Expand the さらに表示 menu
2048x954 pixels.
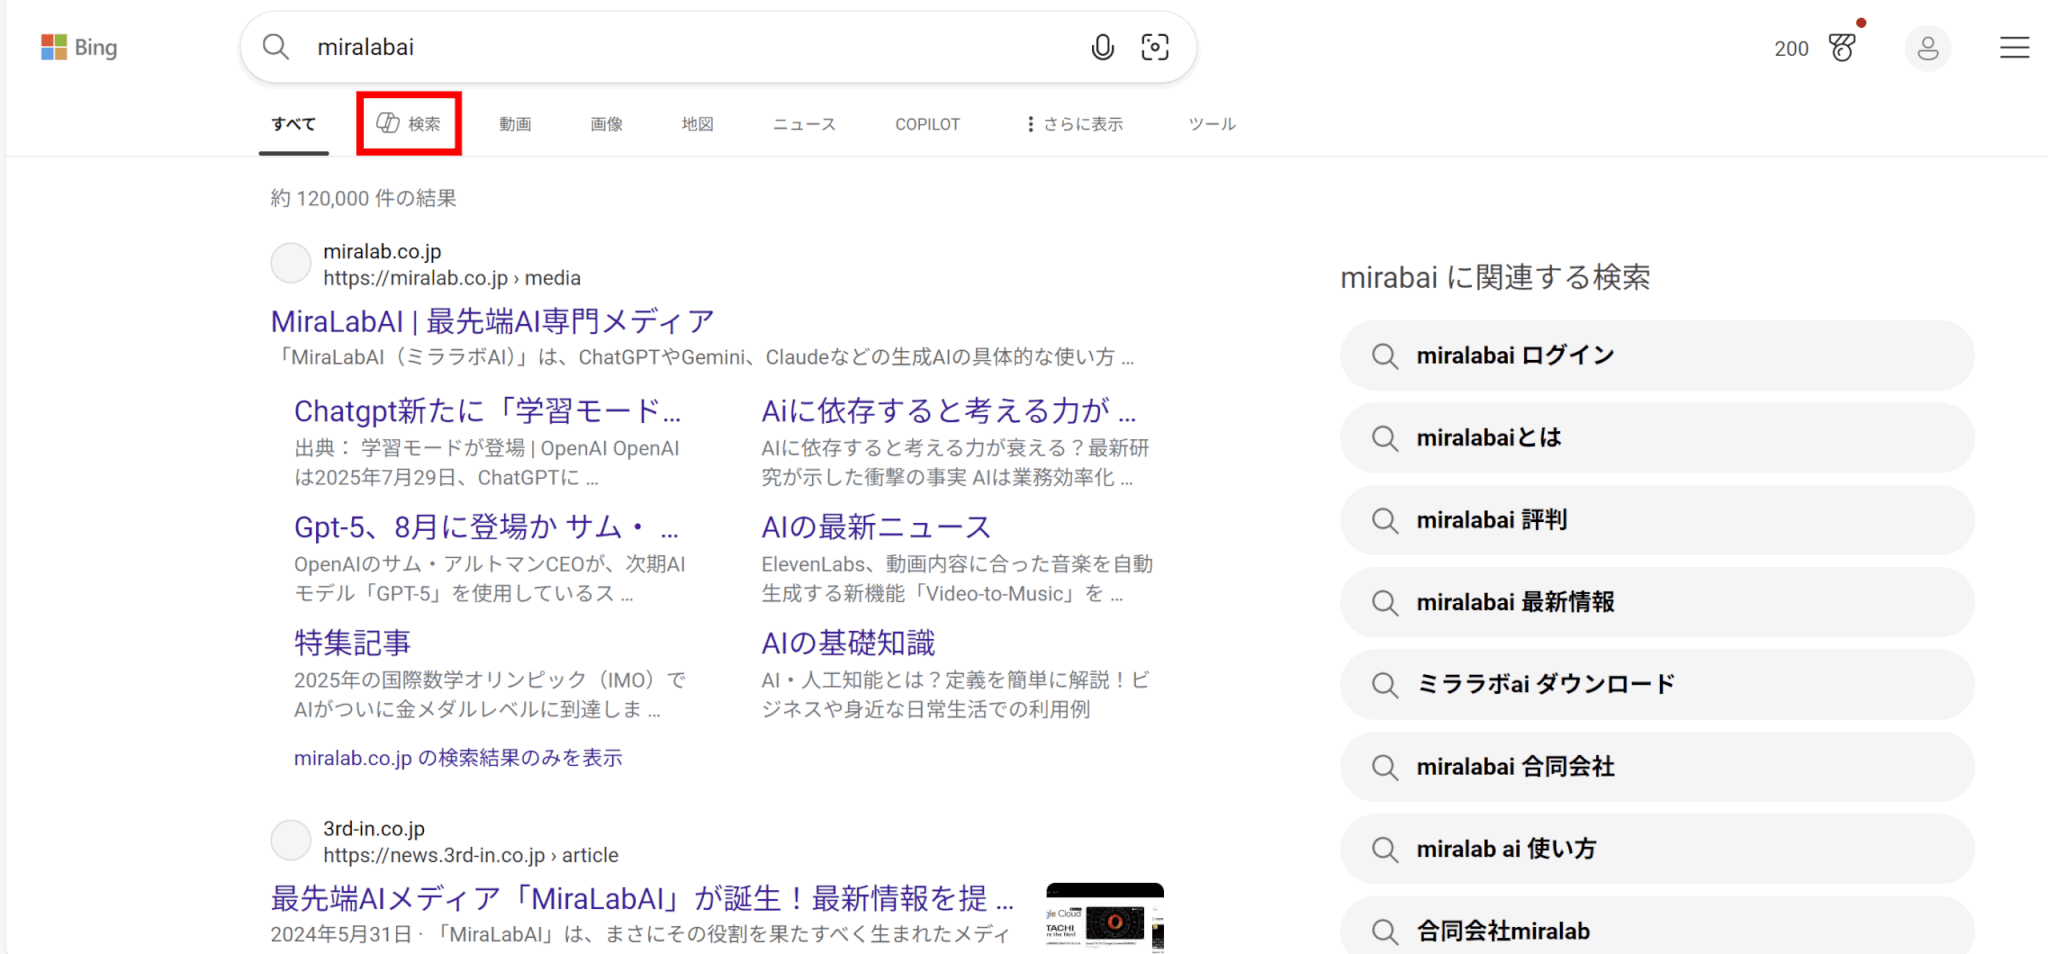point(1074,124)
